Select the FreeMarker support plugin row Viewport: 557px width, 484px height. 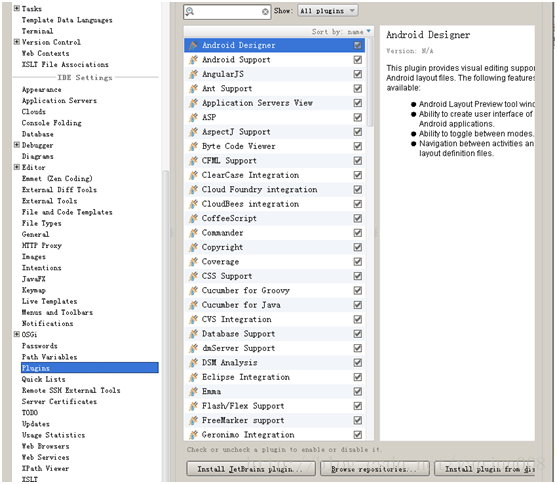pyautogui.click(x=274, y=420)
